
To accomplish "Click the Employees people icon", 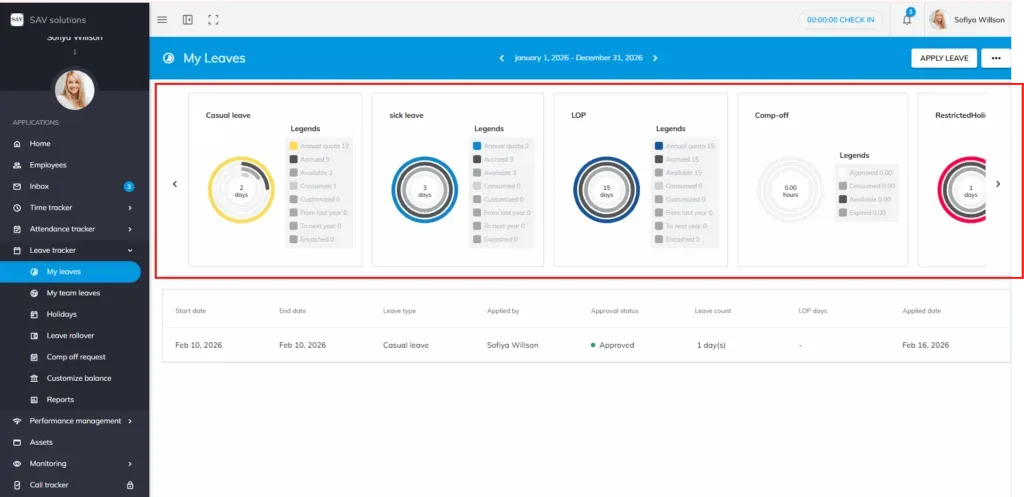I will [x=18, y=165].
